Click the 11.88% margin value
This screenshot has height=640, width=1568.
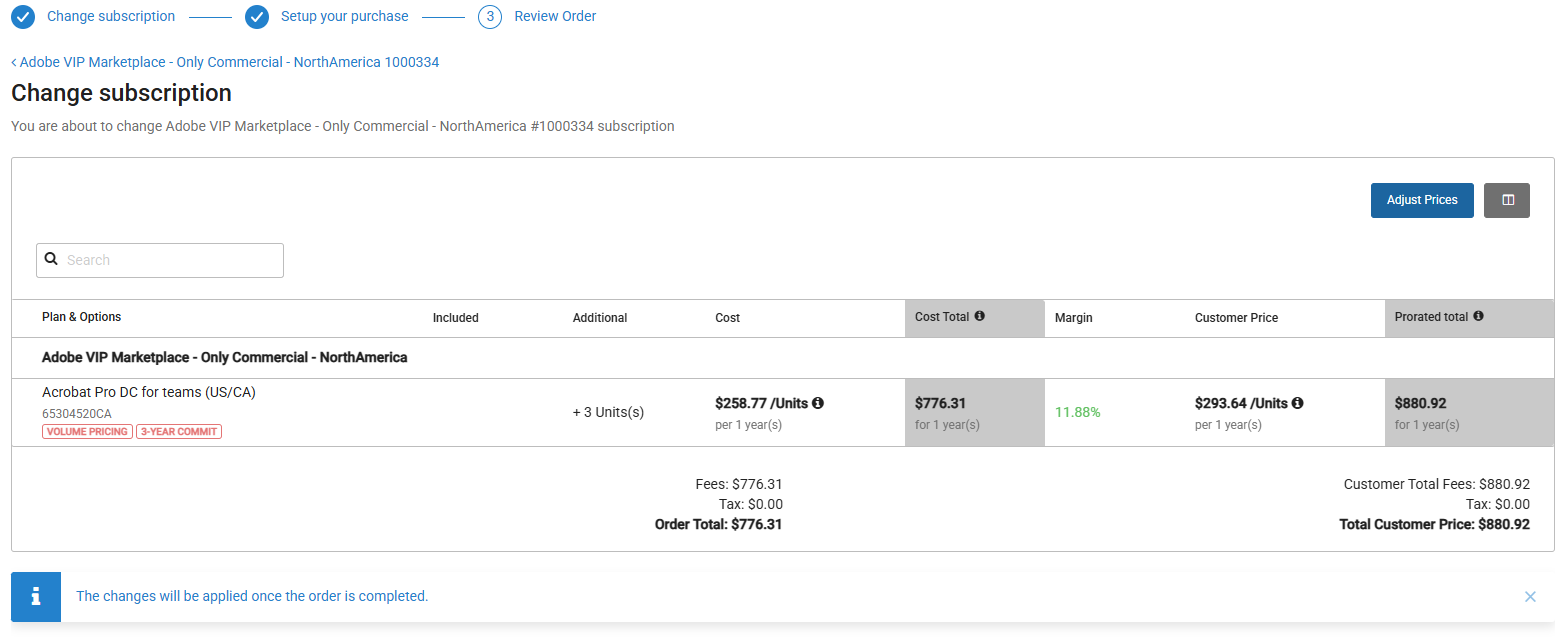pyautogui.click(x=1077, y=412)
